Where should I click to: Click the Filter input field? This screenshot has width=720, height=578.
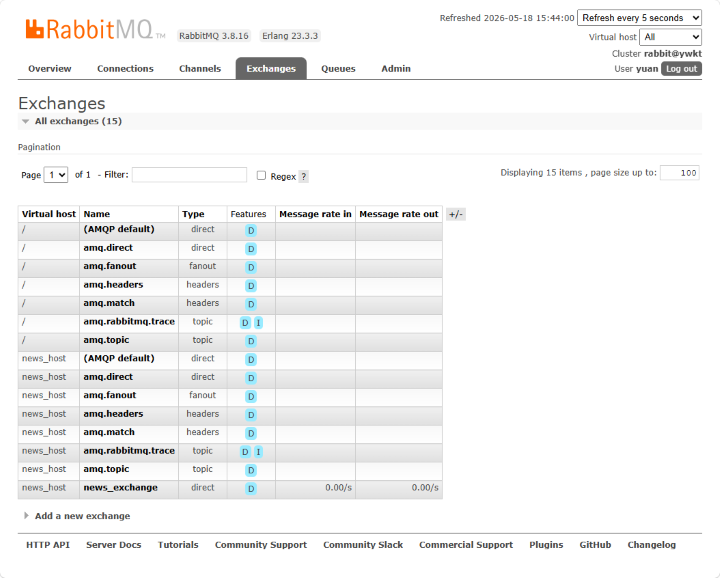[189, 175]
